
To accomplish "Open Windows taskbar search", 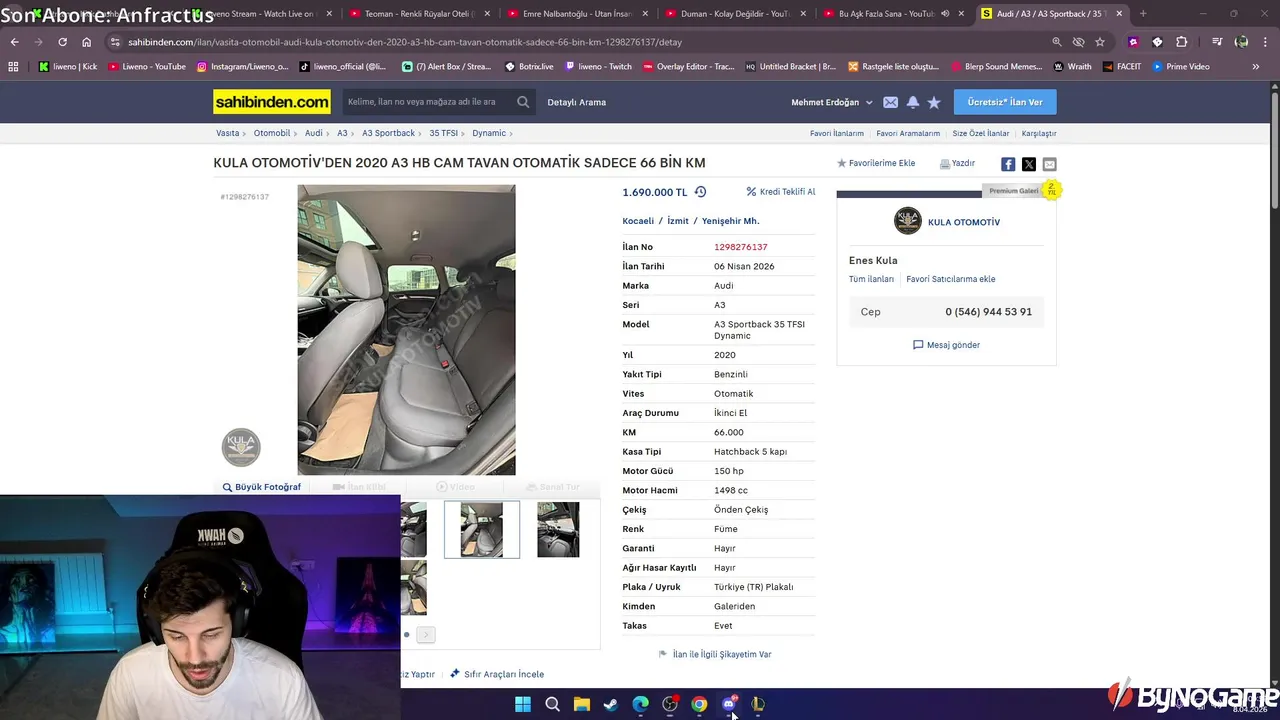I will tap(552, 704).
